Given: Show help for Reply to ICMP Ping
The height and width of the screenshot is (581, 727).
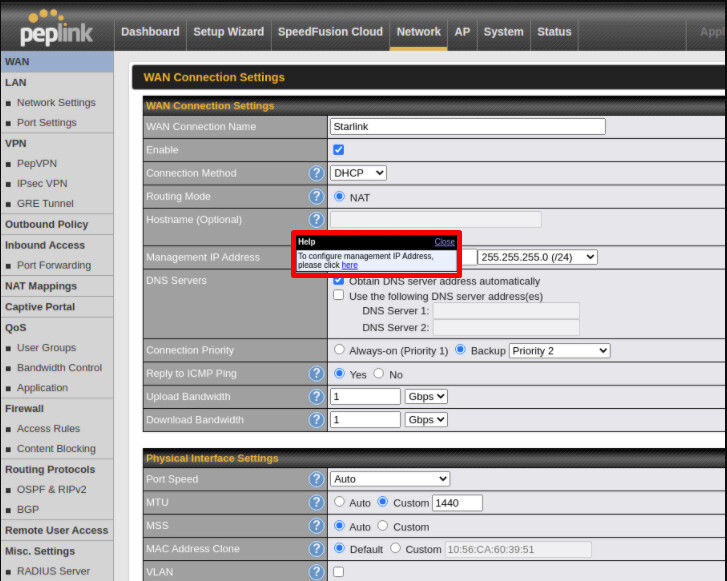Looking at the screenshot, I should tap(316, 374).
